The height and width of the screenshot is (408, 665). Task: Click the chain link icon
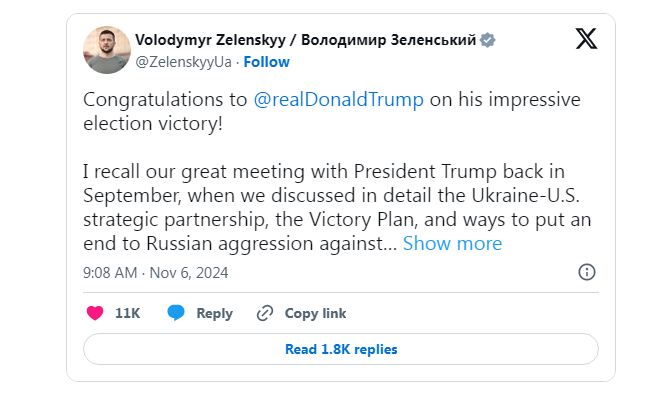[265, 313]
